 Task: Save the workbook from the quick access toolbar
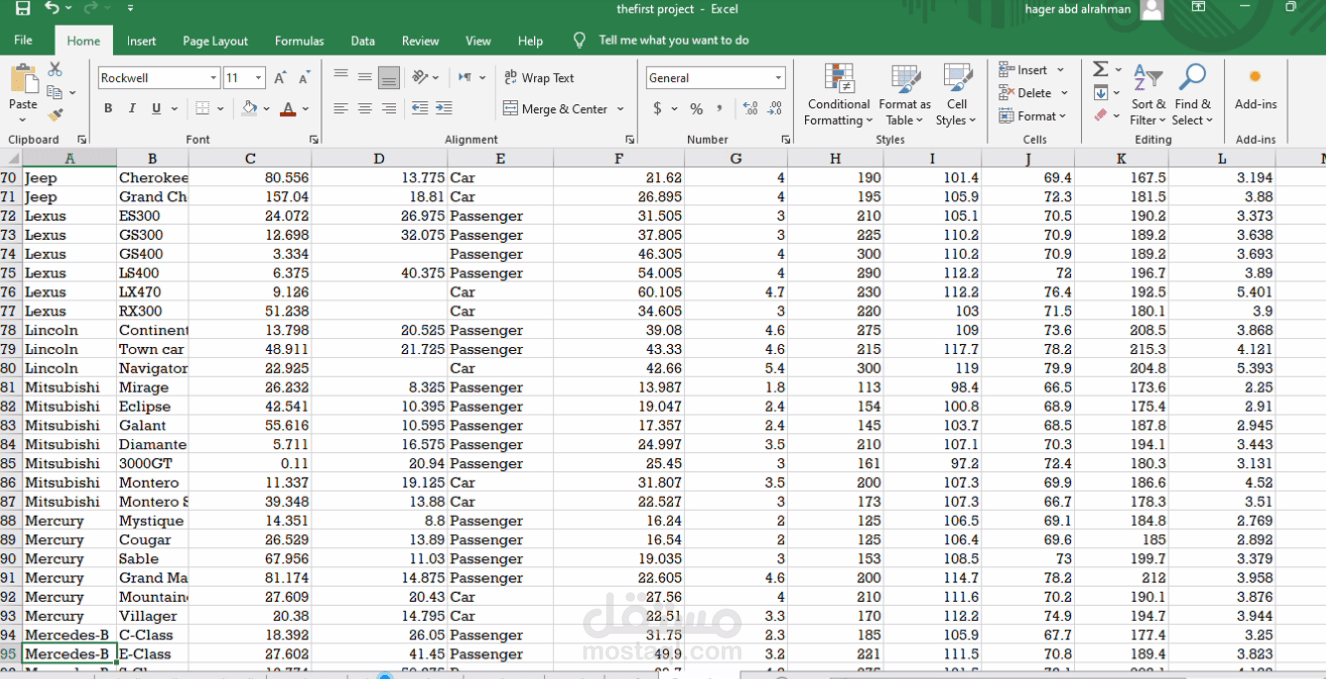(x=23, y=9)
